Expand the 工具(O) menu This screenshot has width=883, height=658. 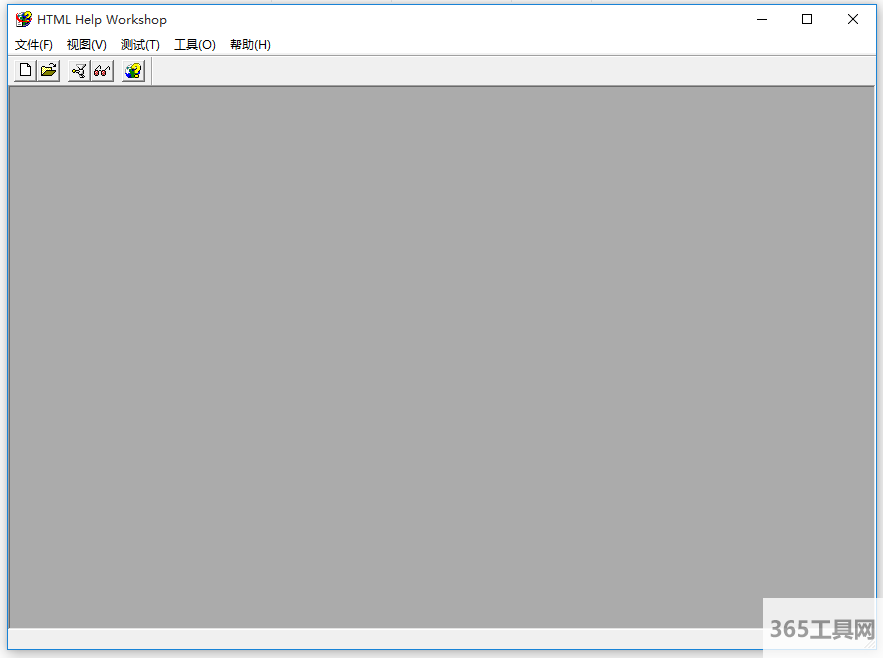point(195,45)
